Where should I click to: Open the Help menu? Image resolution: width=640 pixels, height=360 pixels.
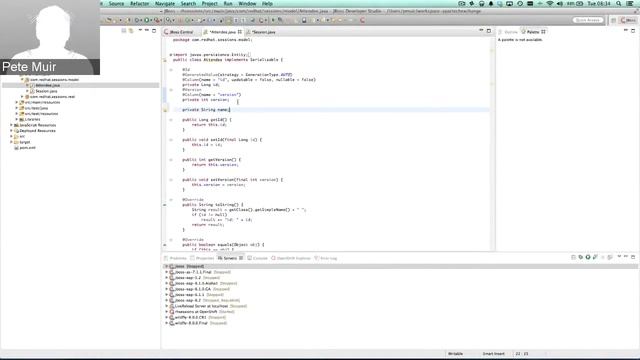click(267, 3)
